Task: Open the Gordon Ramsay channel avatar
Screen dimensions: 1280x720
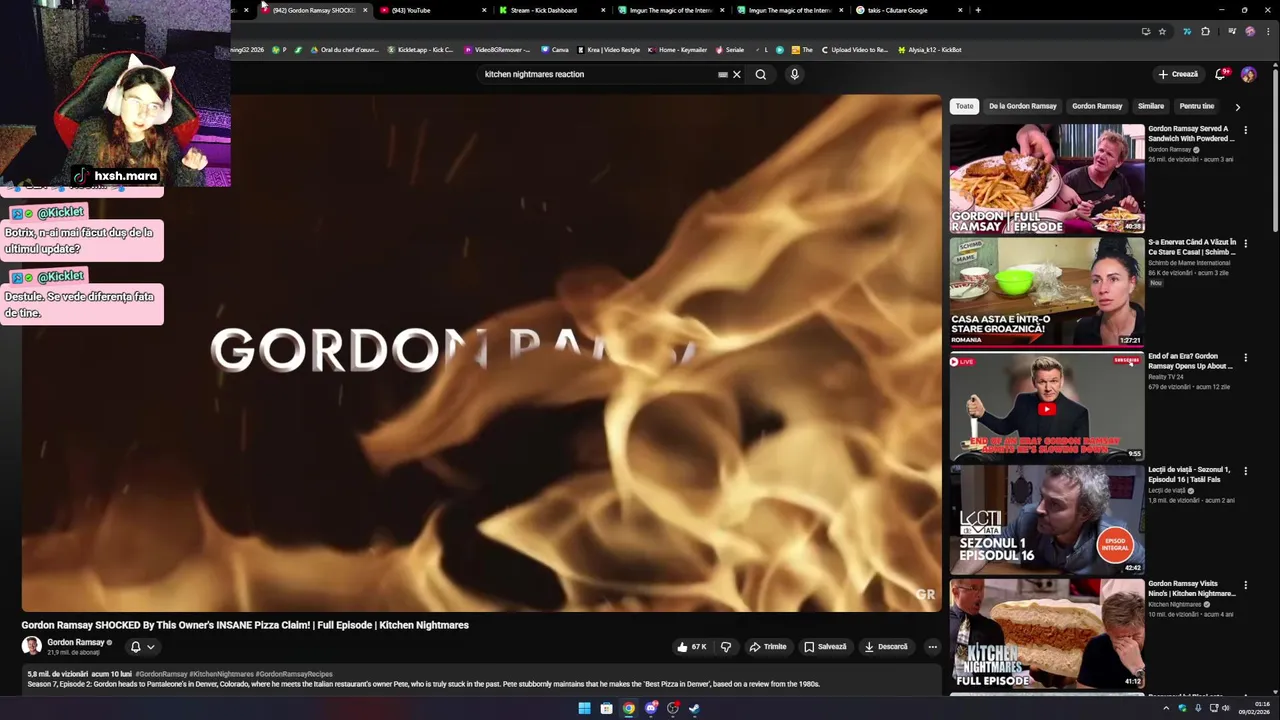Action: click(x=32, y=646)
